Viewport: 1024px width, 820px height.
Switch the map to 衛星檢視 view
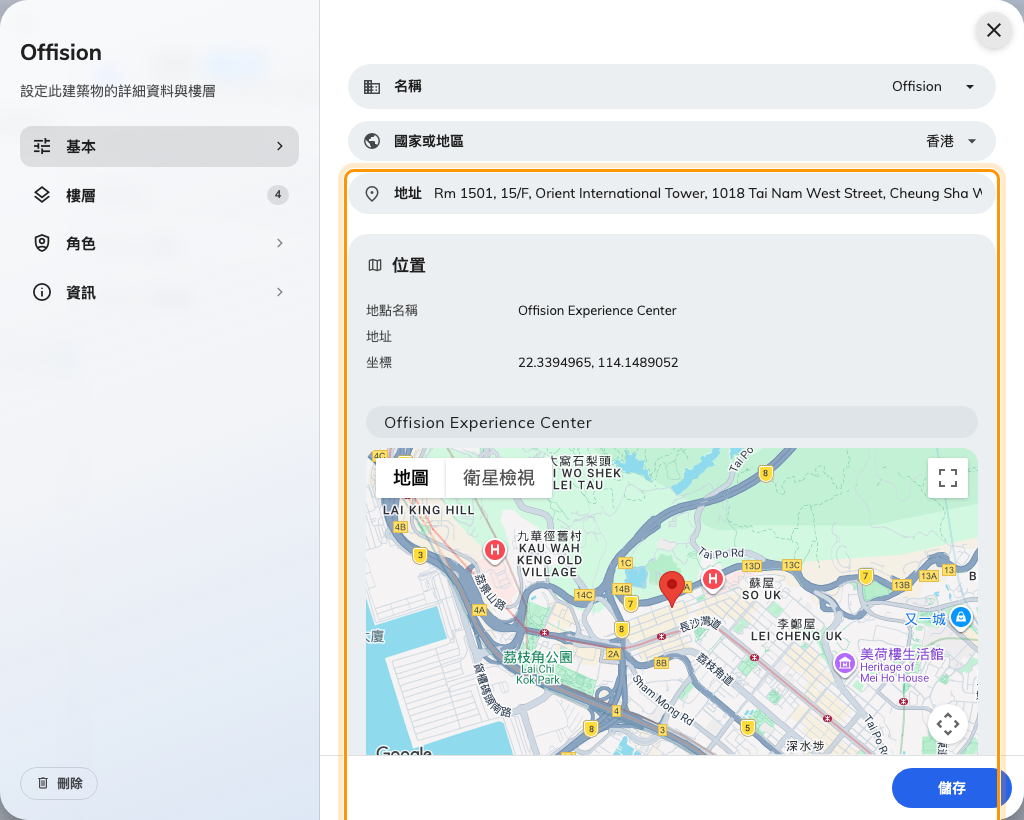click(x=499, y=478)
